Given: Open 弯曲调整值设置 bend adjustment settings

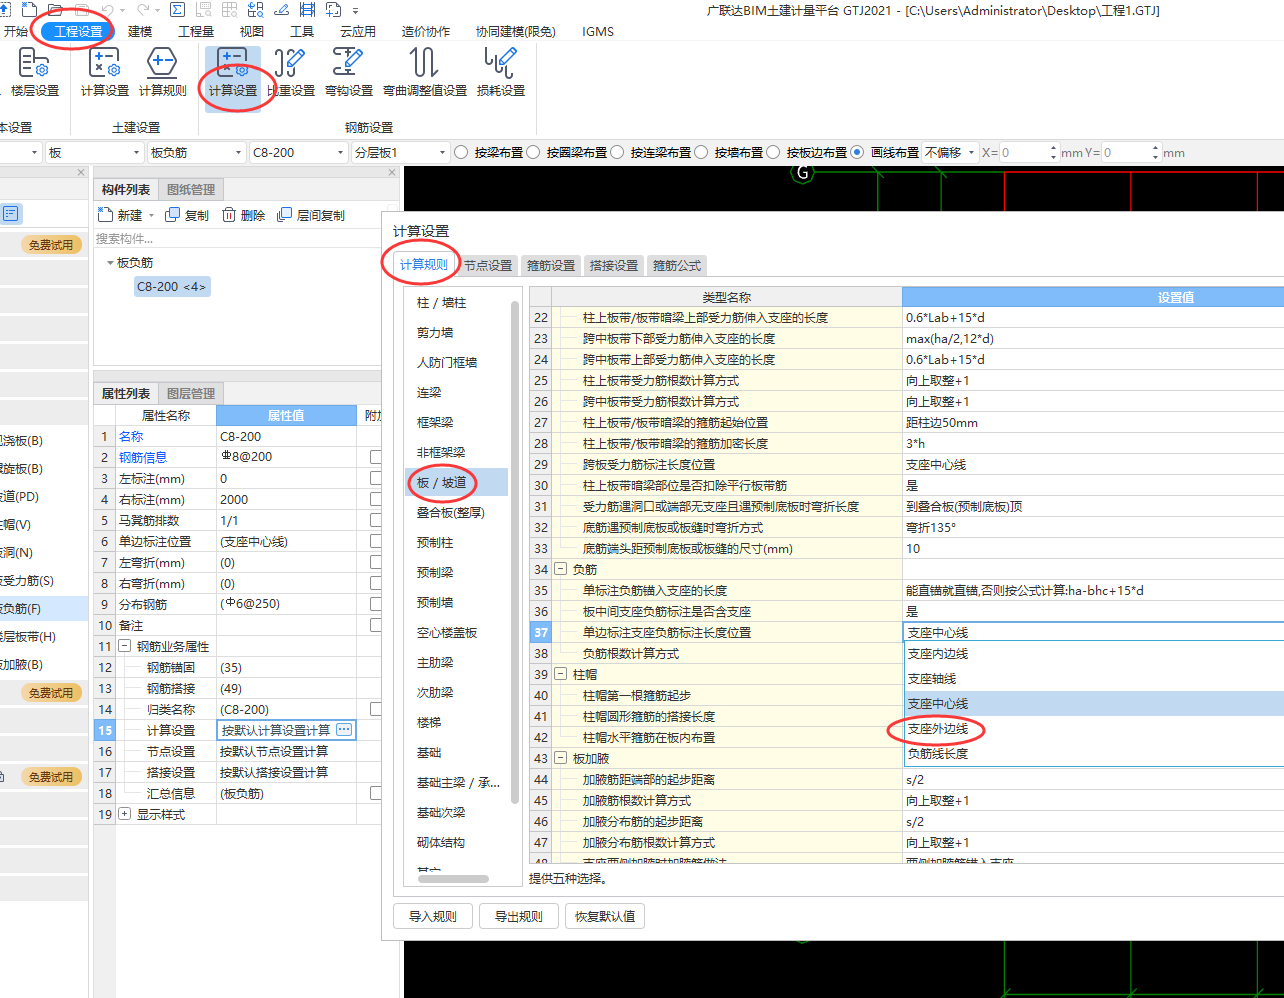Looking at the screenshot, I should (425, 72).
